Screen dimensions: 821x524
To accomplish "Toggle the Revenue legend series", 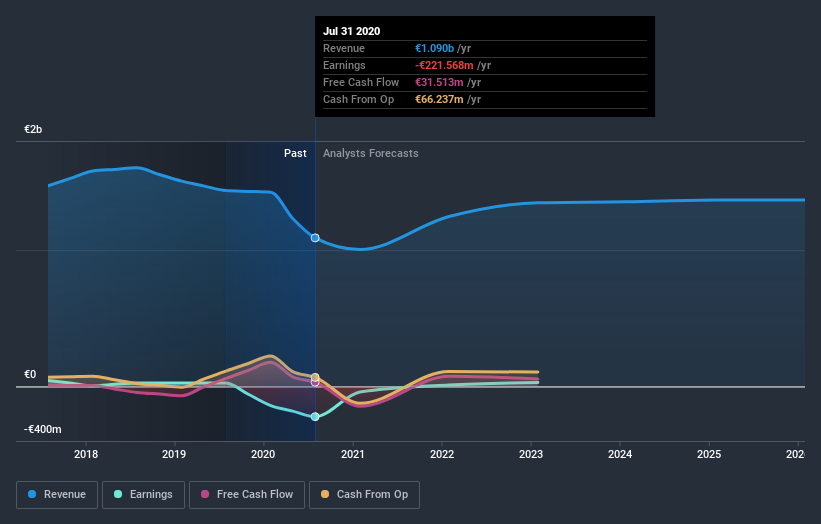I will 57,495.
